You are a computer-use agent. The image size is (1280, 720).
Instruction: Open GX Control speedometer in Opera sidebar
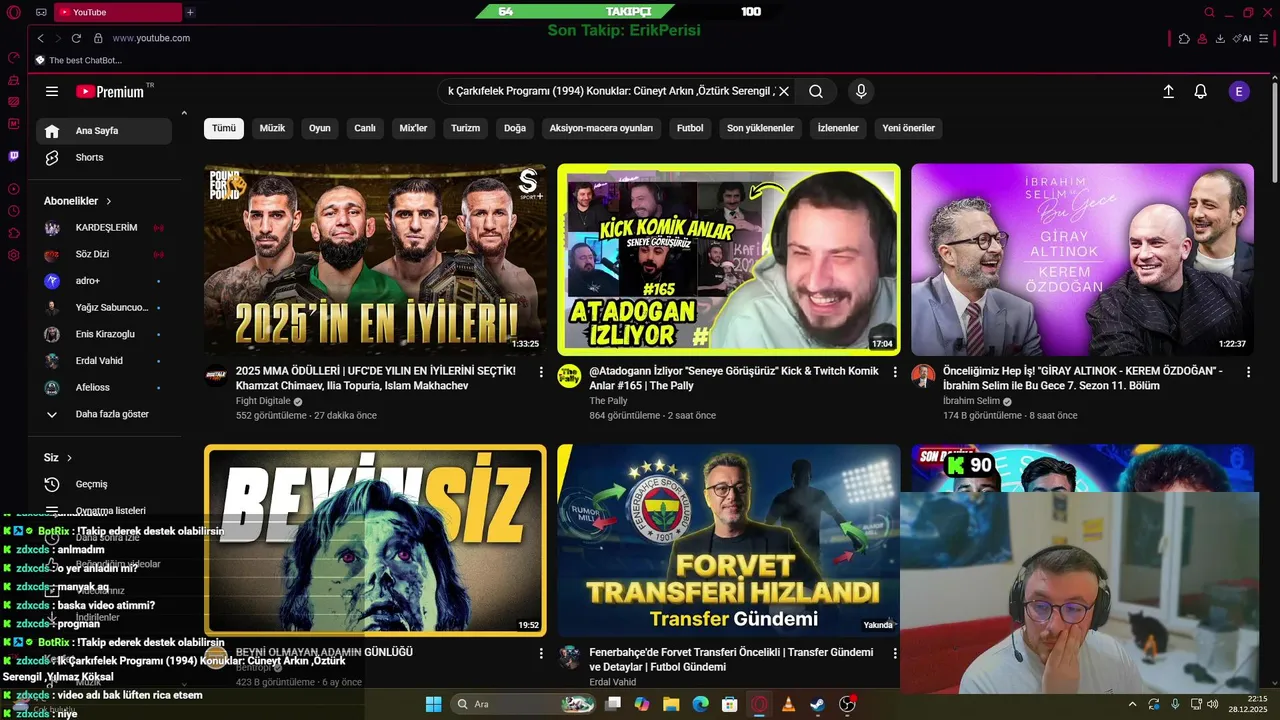[x=13, y=58]
